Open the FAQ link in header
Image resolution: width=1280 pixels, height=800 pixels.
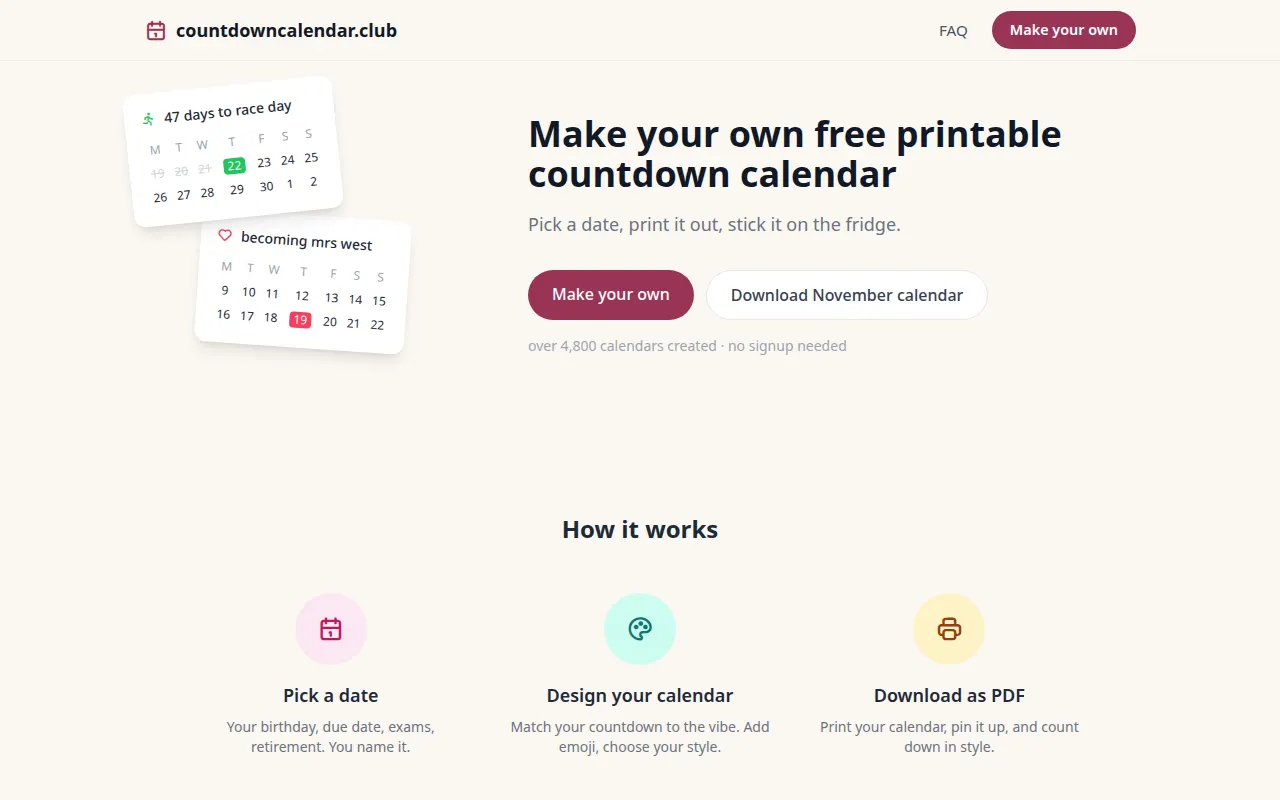coord(953,31)
